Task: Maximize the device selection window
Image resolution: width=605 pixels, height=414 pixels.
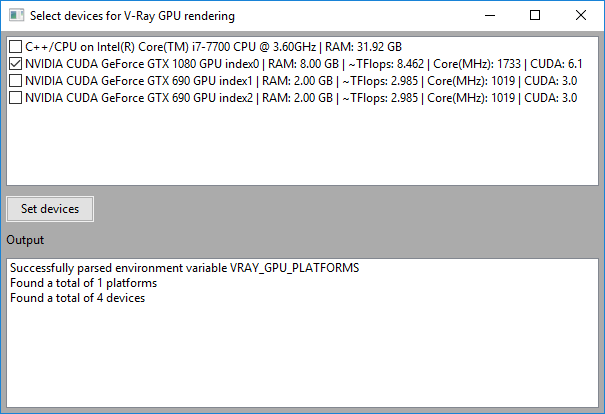Action: [535, 15]
